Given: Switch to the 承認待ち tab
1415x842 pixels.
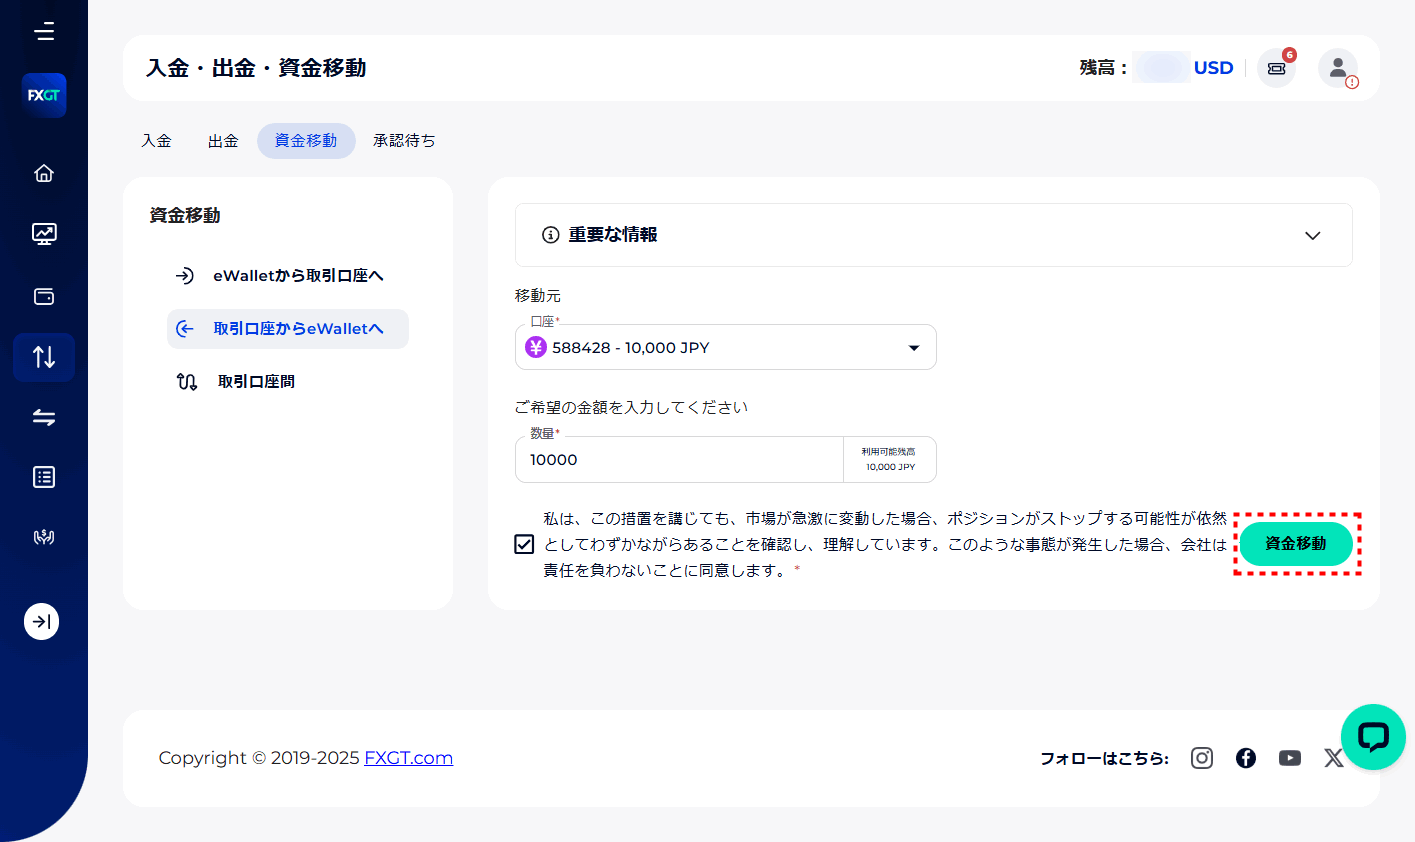Looking at the screenshot, I should coord(404,141).
